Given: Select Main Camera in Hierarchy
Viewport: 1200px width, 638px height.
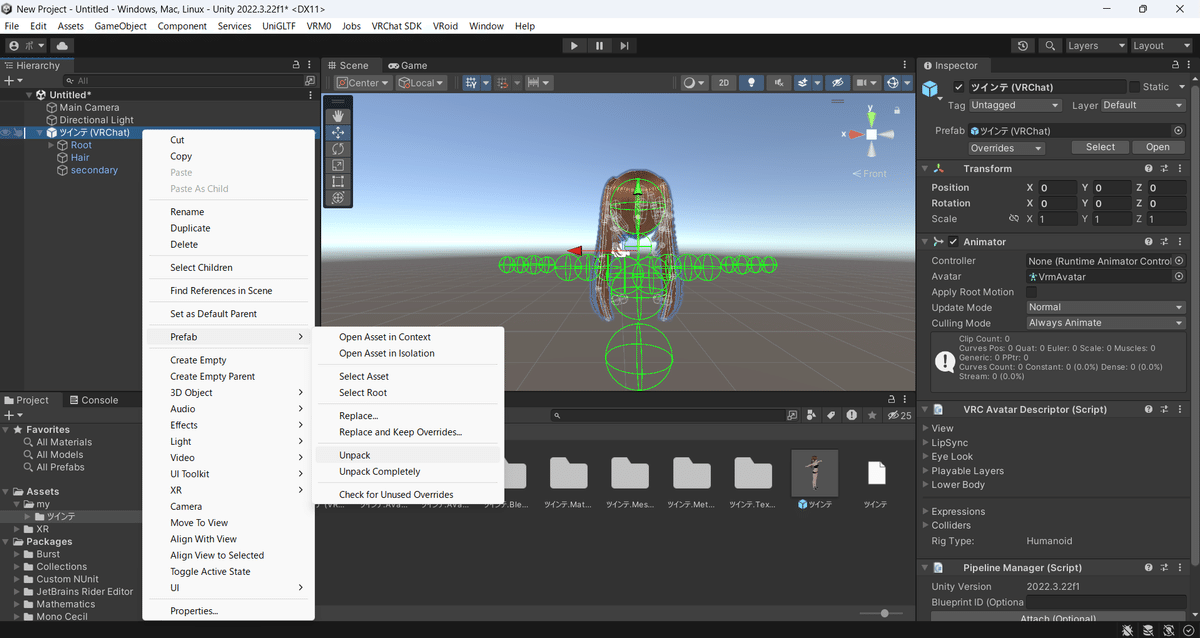Looking at the screenshot, I should point(89,107).
